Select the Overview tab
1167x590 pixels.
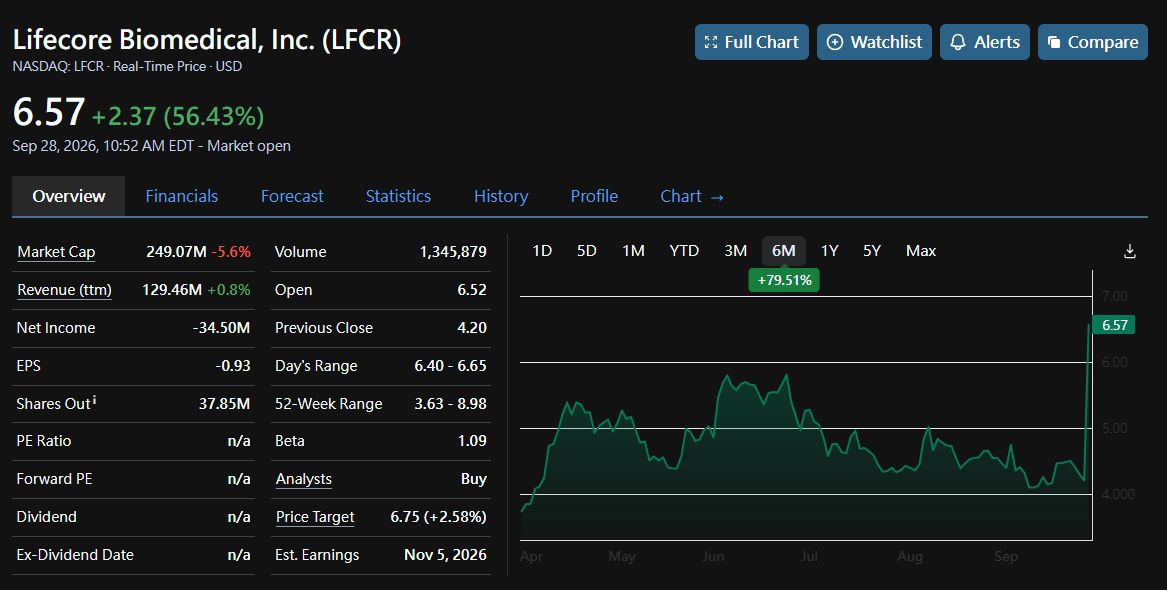68,196
